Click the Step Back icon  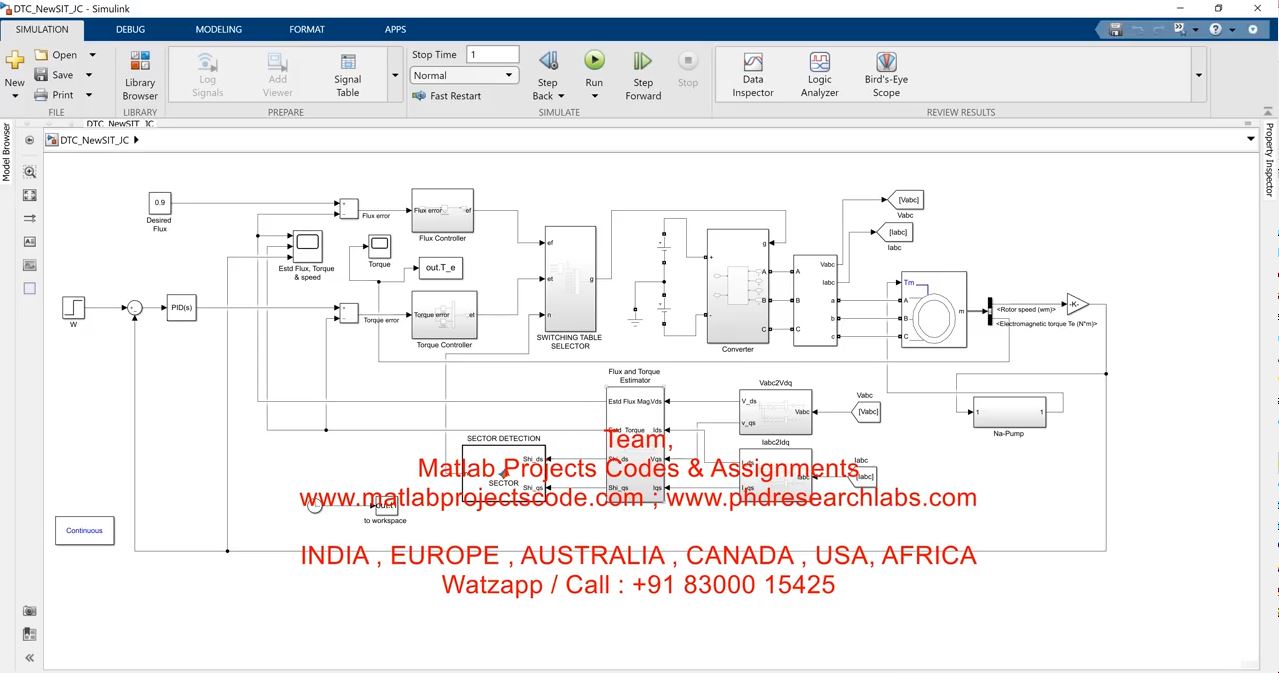(547, 62)
